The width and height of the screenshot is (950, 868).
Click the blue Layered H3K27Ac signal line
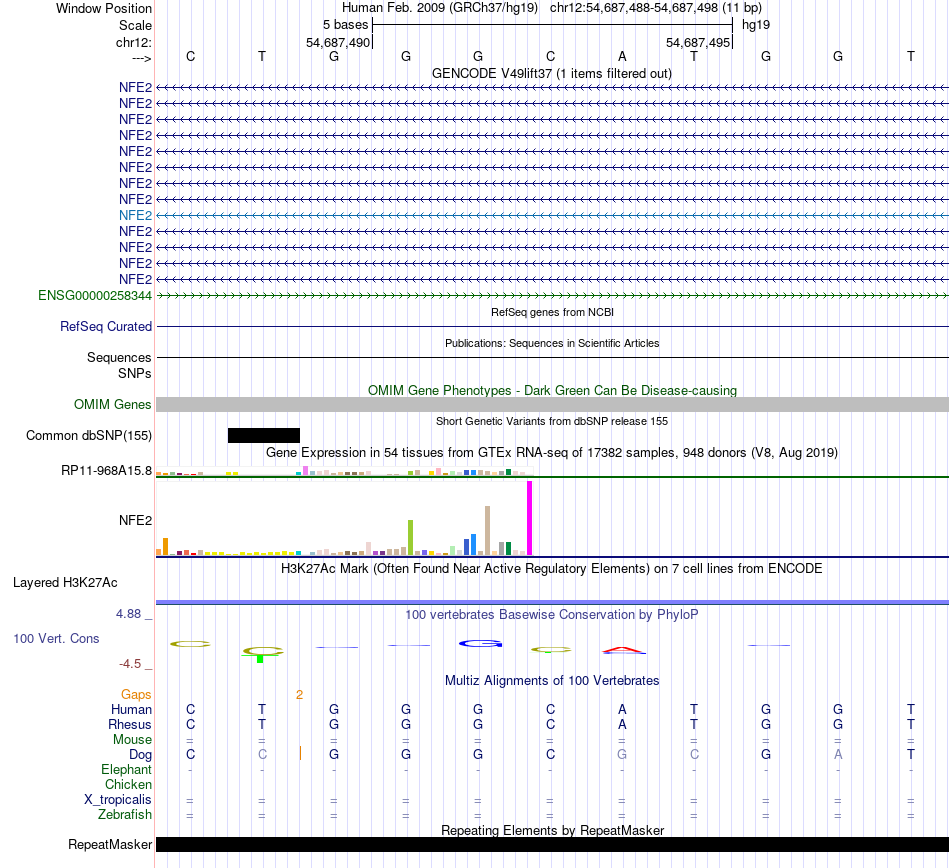pyautogui.click(x=552, y=602)
